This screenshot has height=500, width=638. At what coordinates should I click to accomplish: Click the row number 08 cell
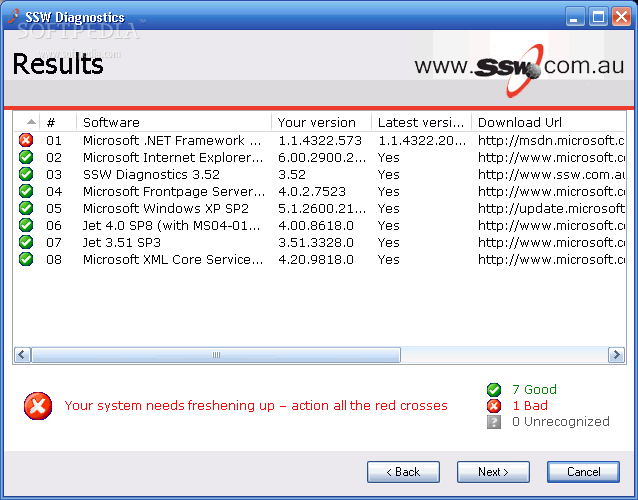coord(54,260)
